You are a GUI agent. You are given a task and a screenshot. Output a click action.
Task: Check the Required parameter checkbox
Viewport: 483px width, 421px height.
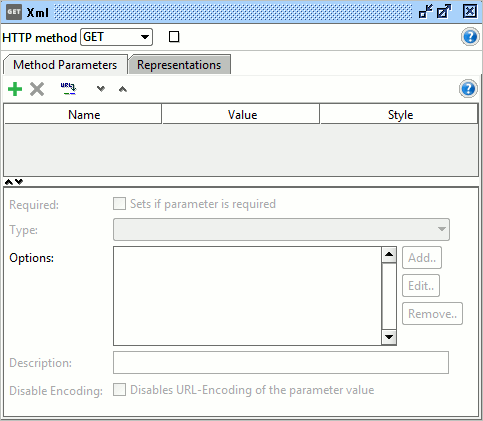click(119, 204)
